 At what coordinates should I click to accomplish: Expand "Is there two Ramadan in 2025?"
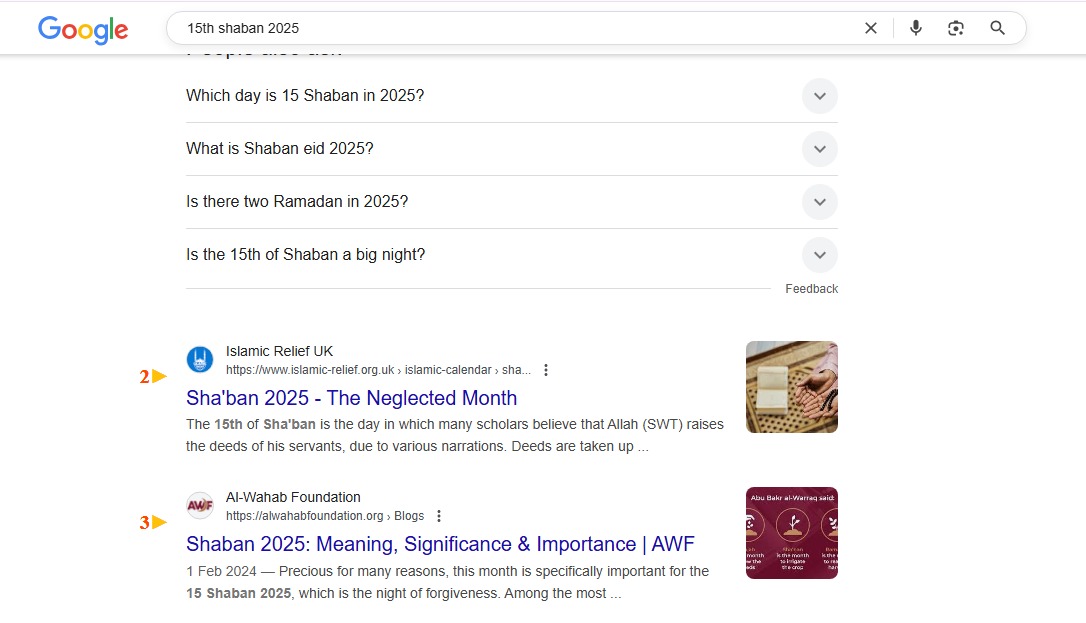click(x=819, y=202)
